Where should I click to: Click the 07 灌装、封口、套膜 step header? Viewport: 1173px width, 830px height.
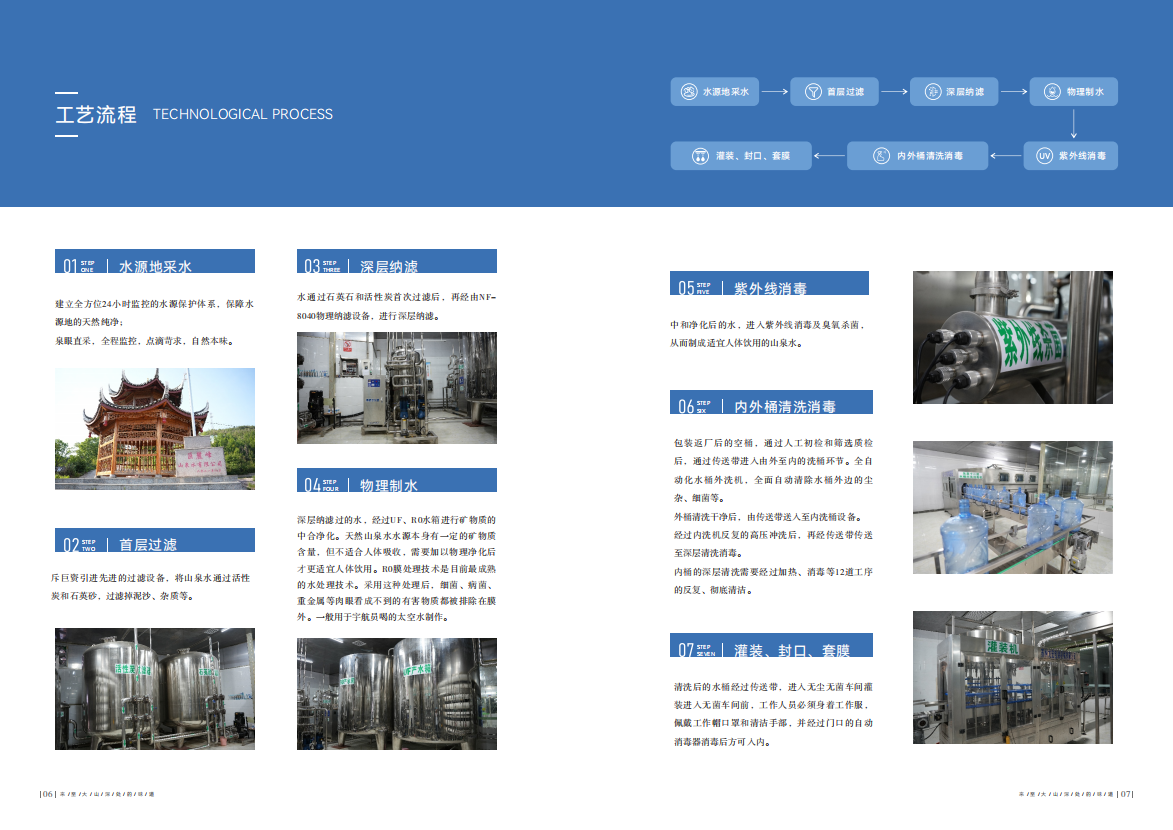pyautogui.click(x=772, y=646)
